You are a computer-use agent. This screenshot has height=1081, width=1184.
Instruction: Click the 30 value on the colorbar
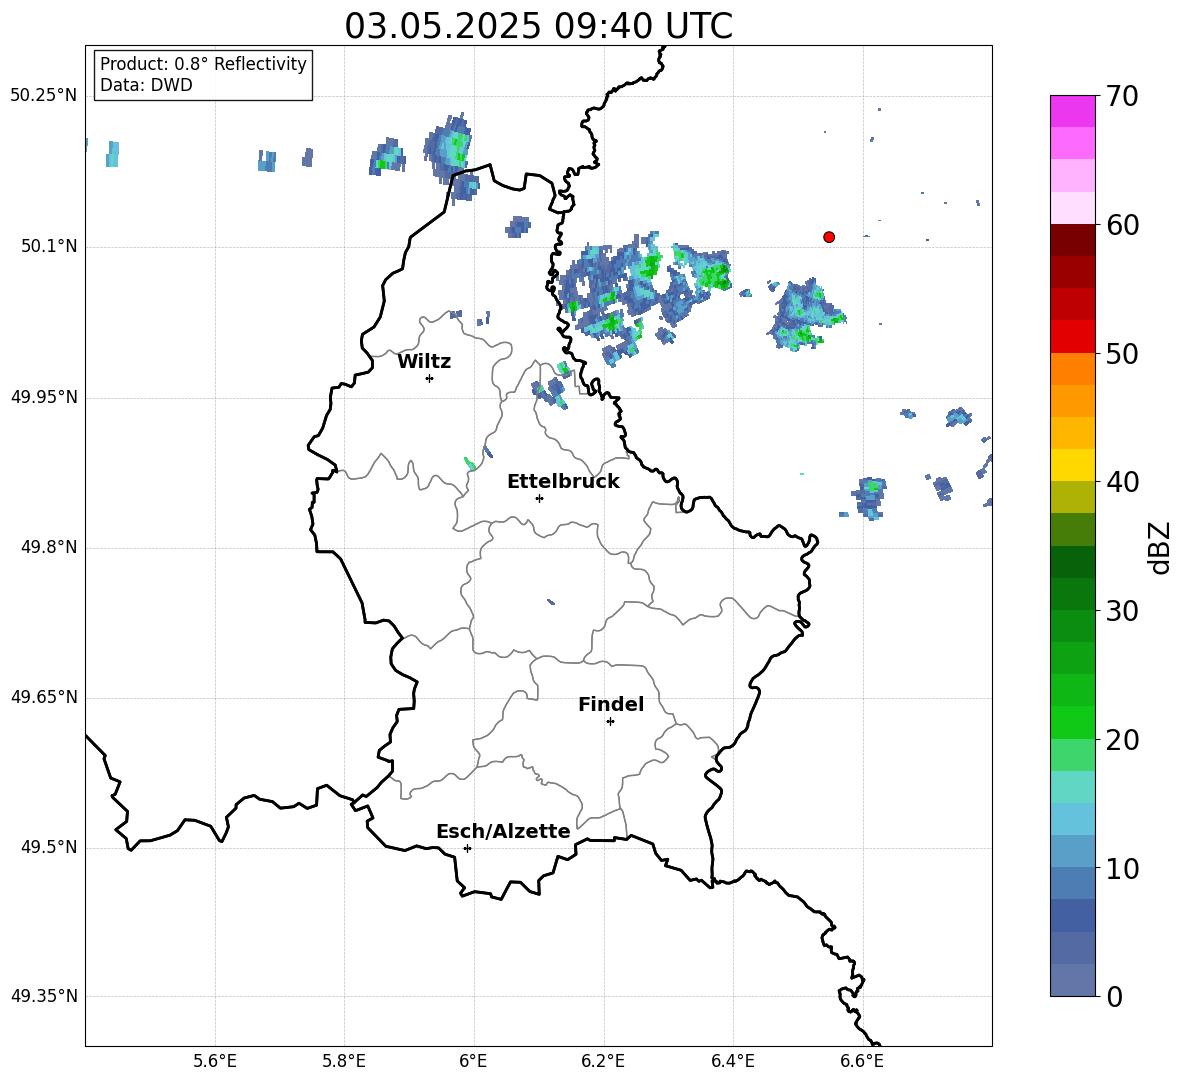pyautogui.click(x=1121, y=611)
